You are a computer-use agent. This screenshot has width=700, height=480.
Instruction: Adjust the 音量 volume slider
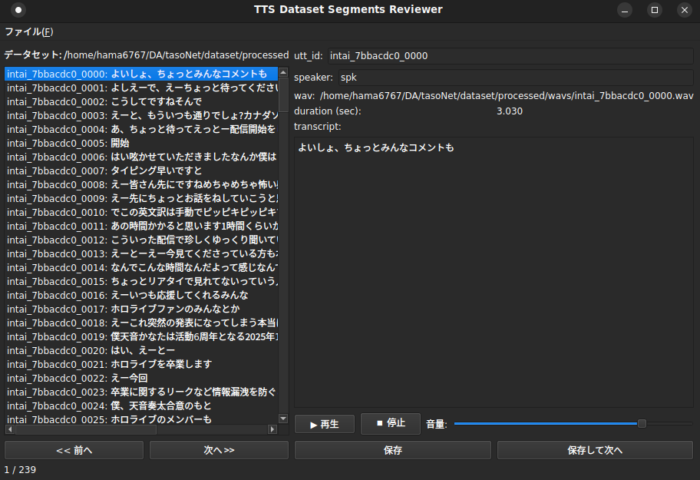pos(642,424)
